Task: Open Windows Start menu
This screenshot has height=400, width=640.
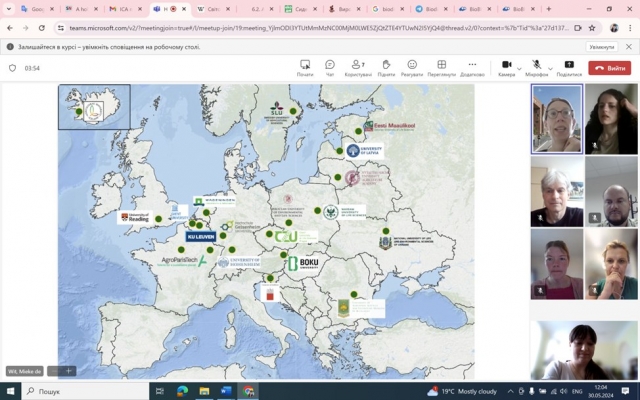Action: pyautogui.click(x=13, y=391)
